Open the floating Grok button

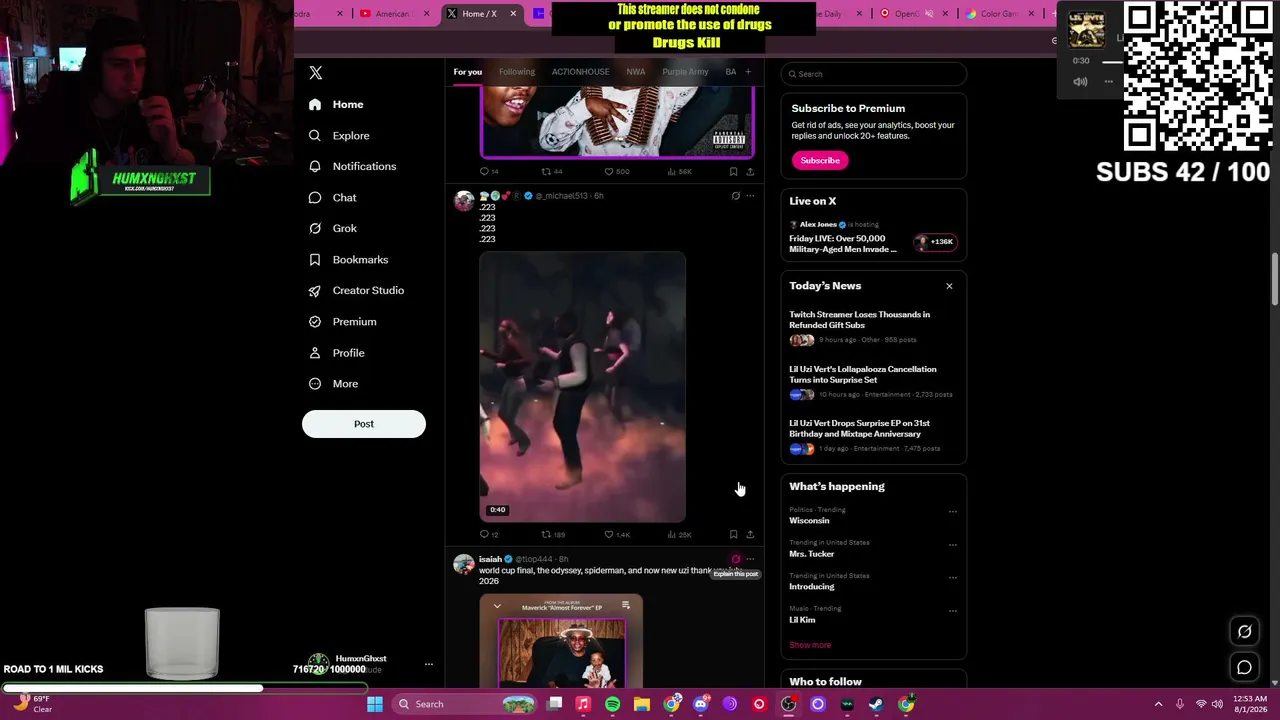tap(1244, 631)
